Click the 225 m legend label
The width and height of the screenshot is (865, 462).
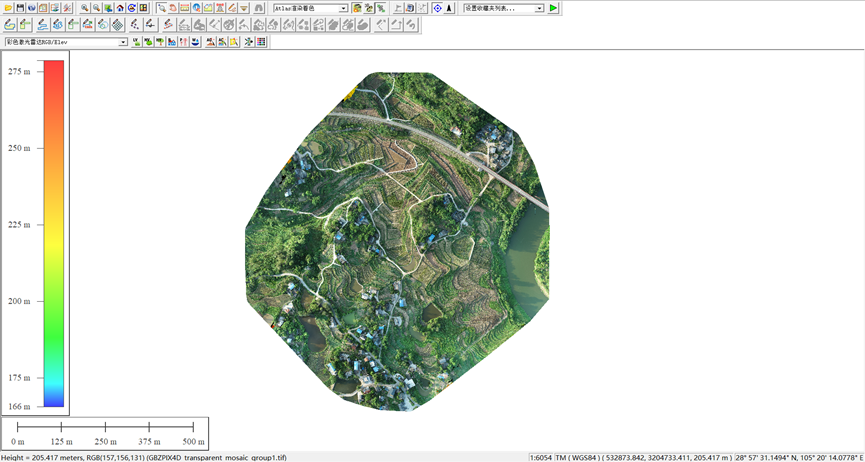coord(18,225)
